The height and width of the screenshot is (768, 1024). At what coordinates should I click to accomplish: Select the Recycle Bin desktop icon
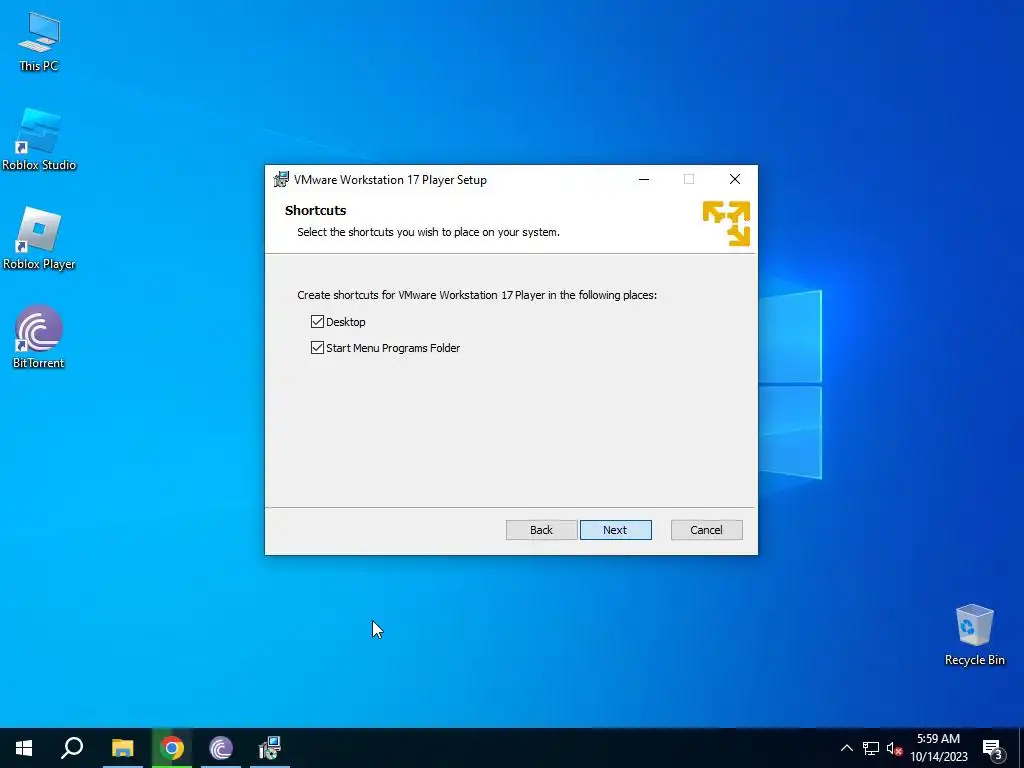(974, 635)
